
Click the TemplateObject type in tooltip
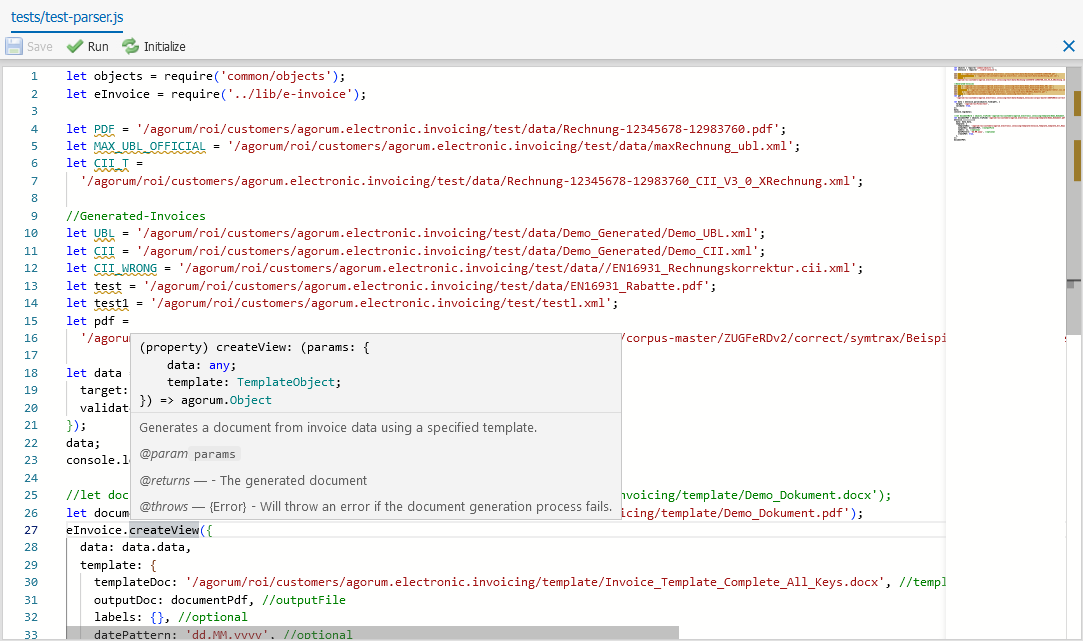[285, 382]
